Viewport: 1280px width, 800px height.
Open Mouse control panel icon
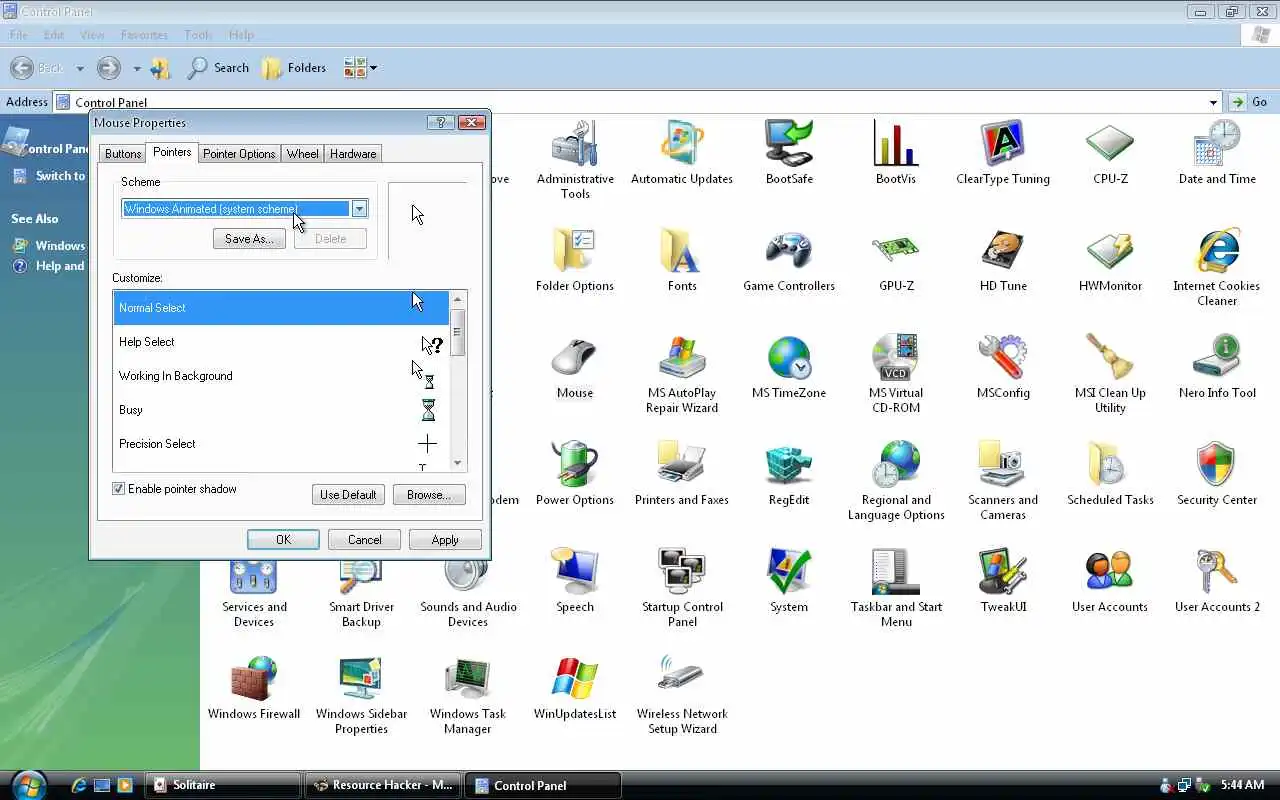coord(575,359)
